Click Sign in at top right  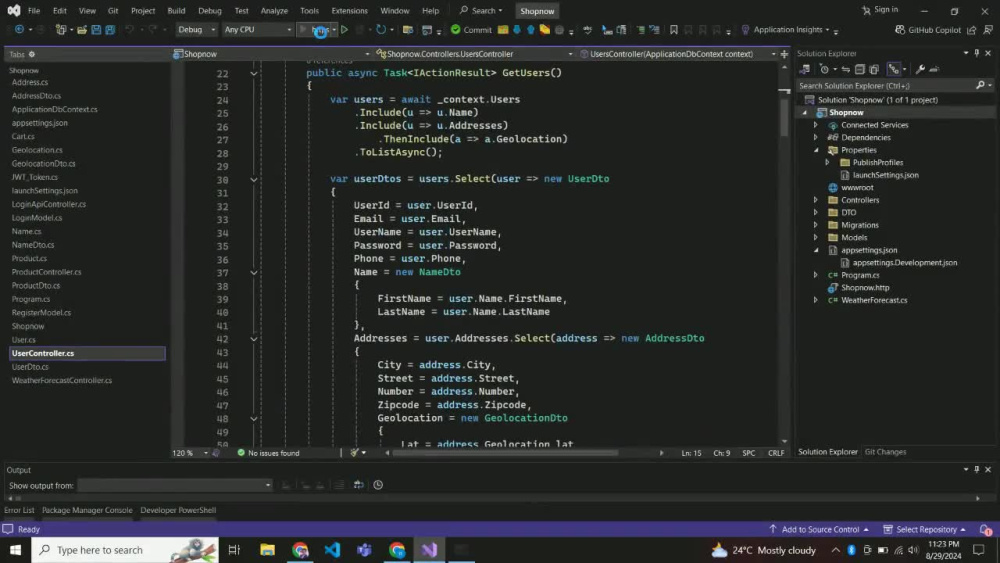click(880, 10)
